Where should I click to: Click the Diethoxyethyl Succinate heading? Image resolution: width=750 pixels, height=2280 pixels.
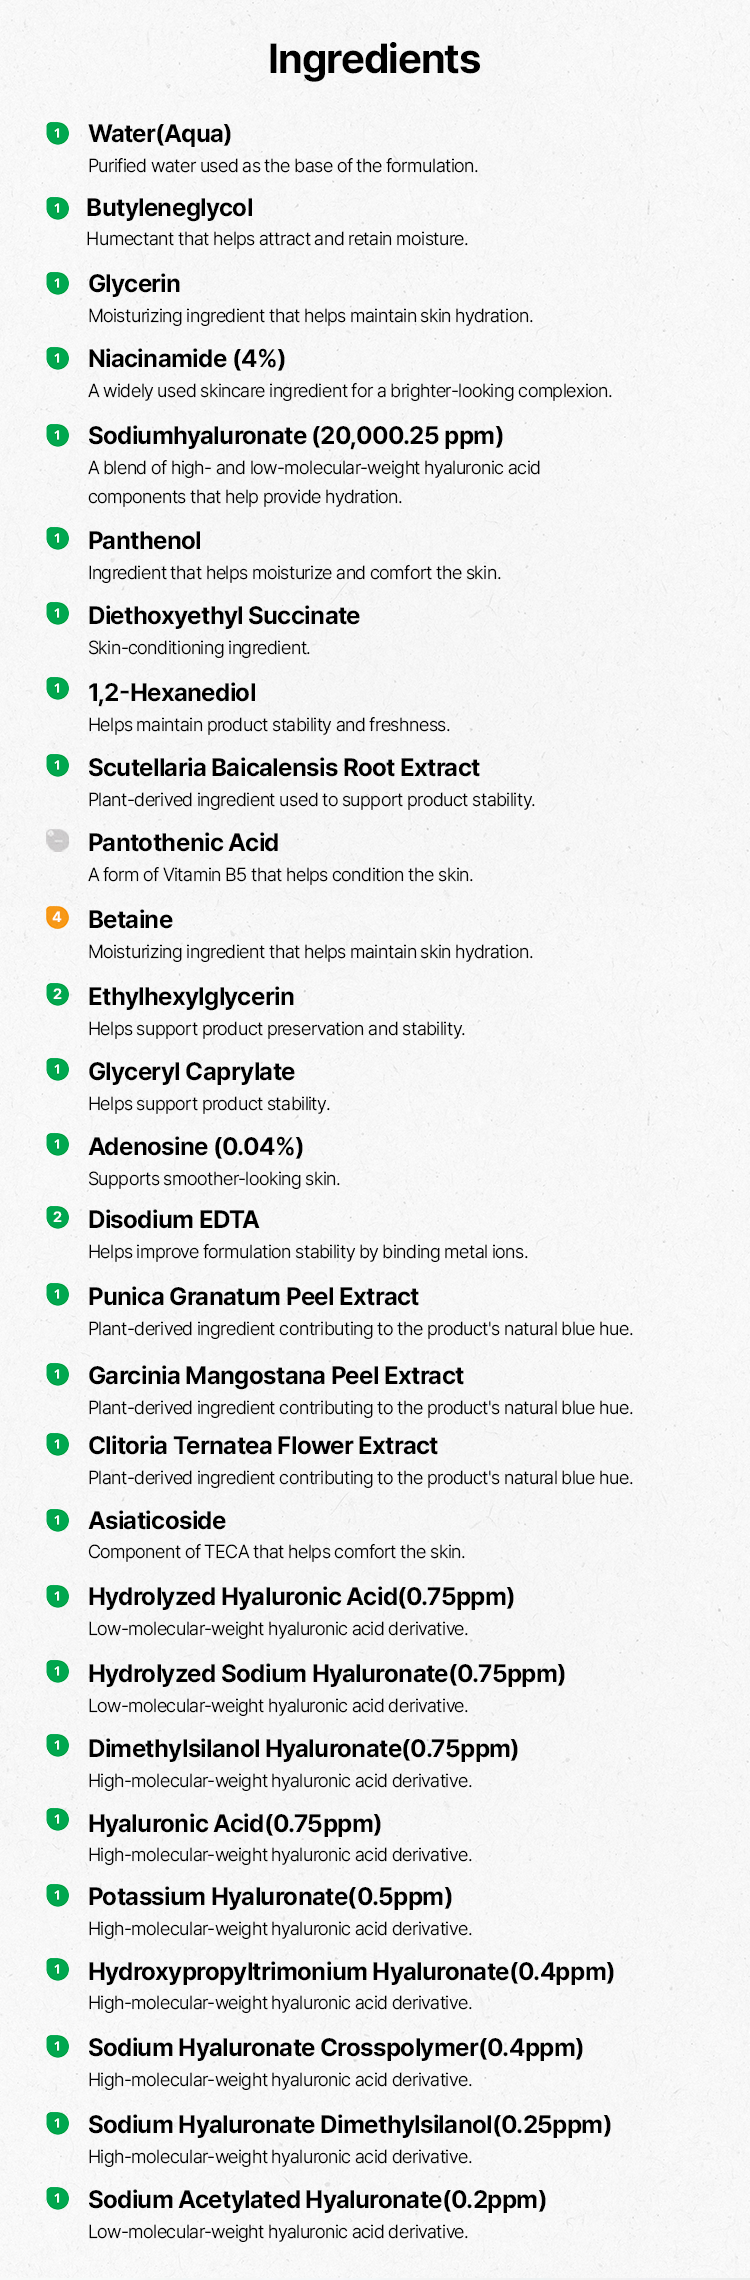(x=224, y=616)
